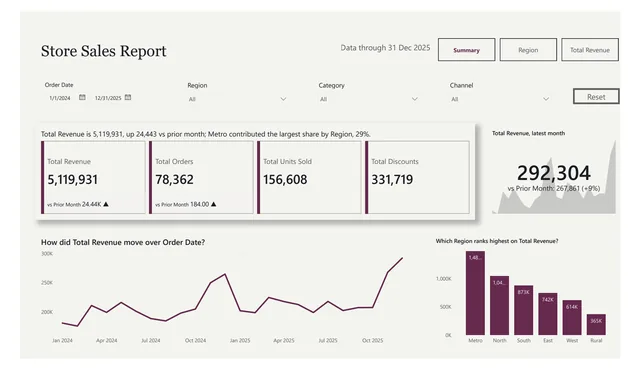Click the 331,719 discounts value

pyautogui.click(x=392, y=179)
